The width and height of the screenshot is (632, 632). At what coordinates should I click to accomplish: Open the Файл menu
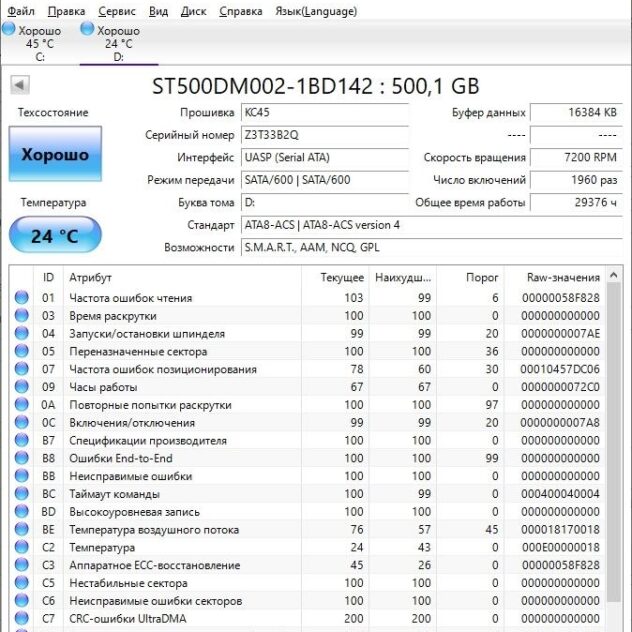pos(20,11)
